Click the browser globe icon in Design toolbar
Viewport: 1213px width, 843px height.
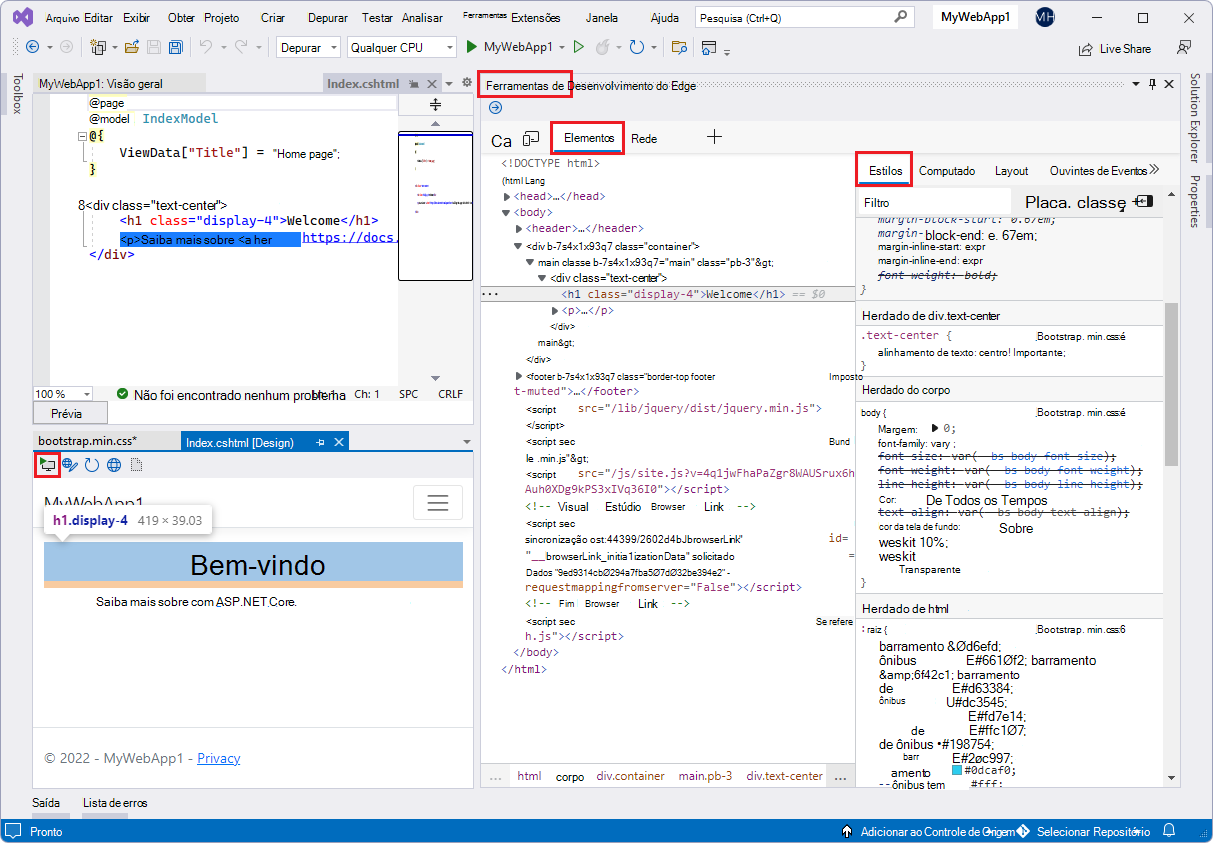point(114,464)
